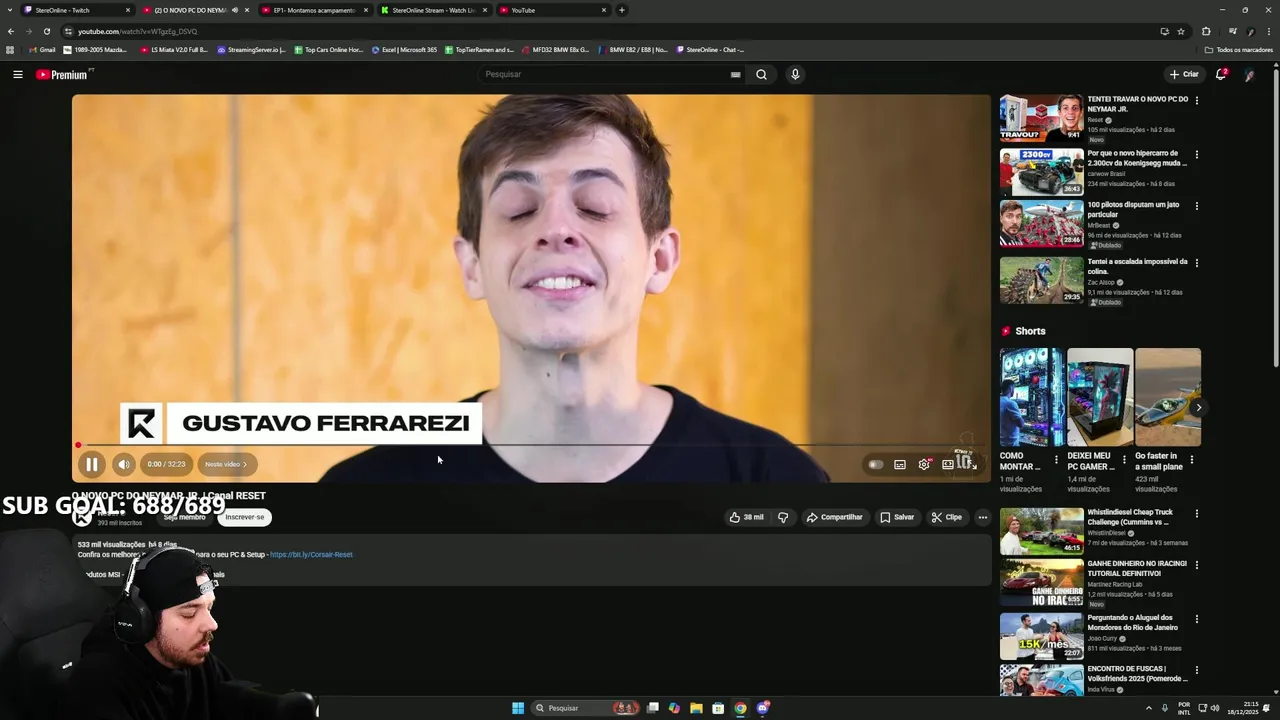This screenshot has height=720, width=1280.
Task: Click the Compartilhar share button
Action: click(x=834, y=517)
